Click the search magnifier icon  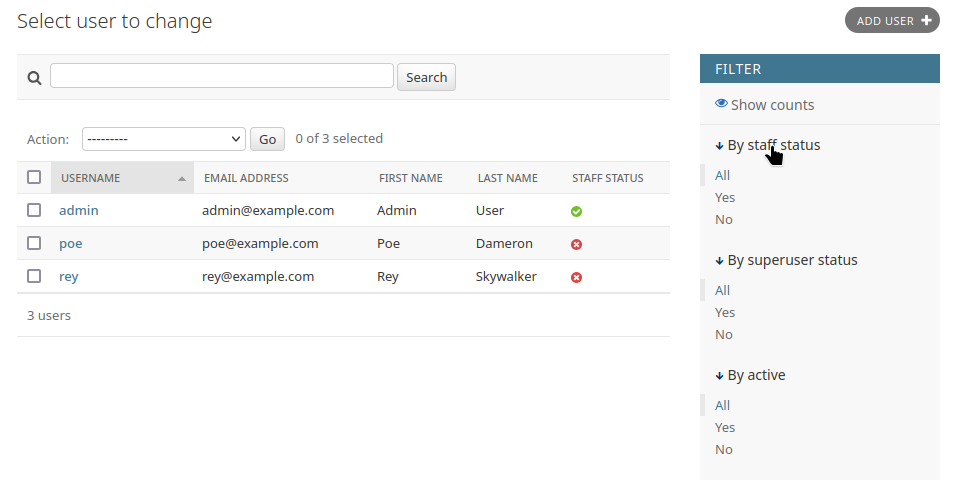coord(34,78)
